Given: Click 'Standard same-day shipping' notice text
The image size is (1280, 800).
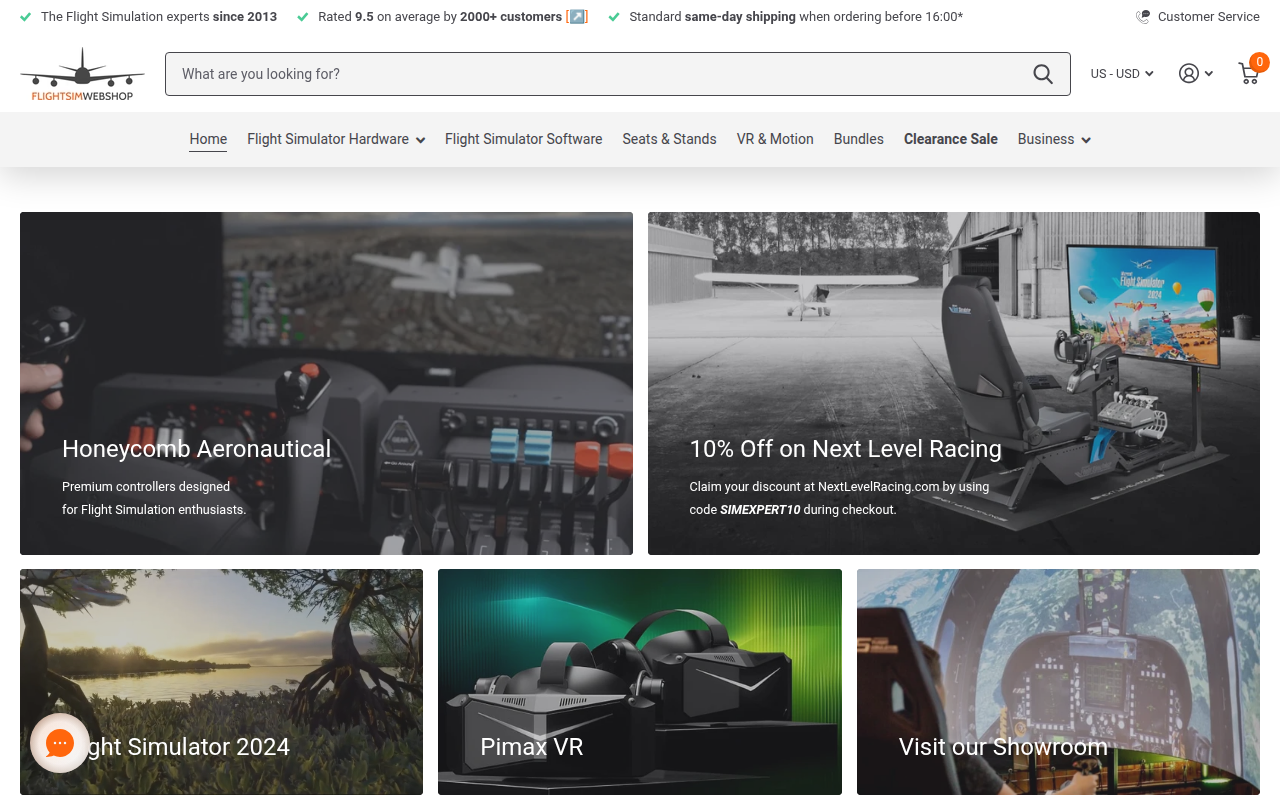Looking at the screenshot, I should pyautogui.click(x=796, y=17).
